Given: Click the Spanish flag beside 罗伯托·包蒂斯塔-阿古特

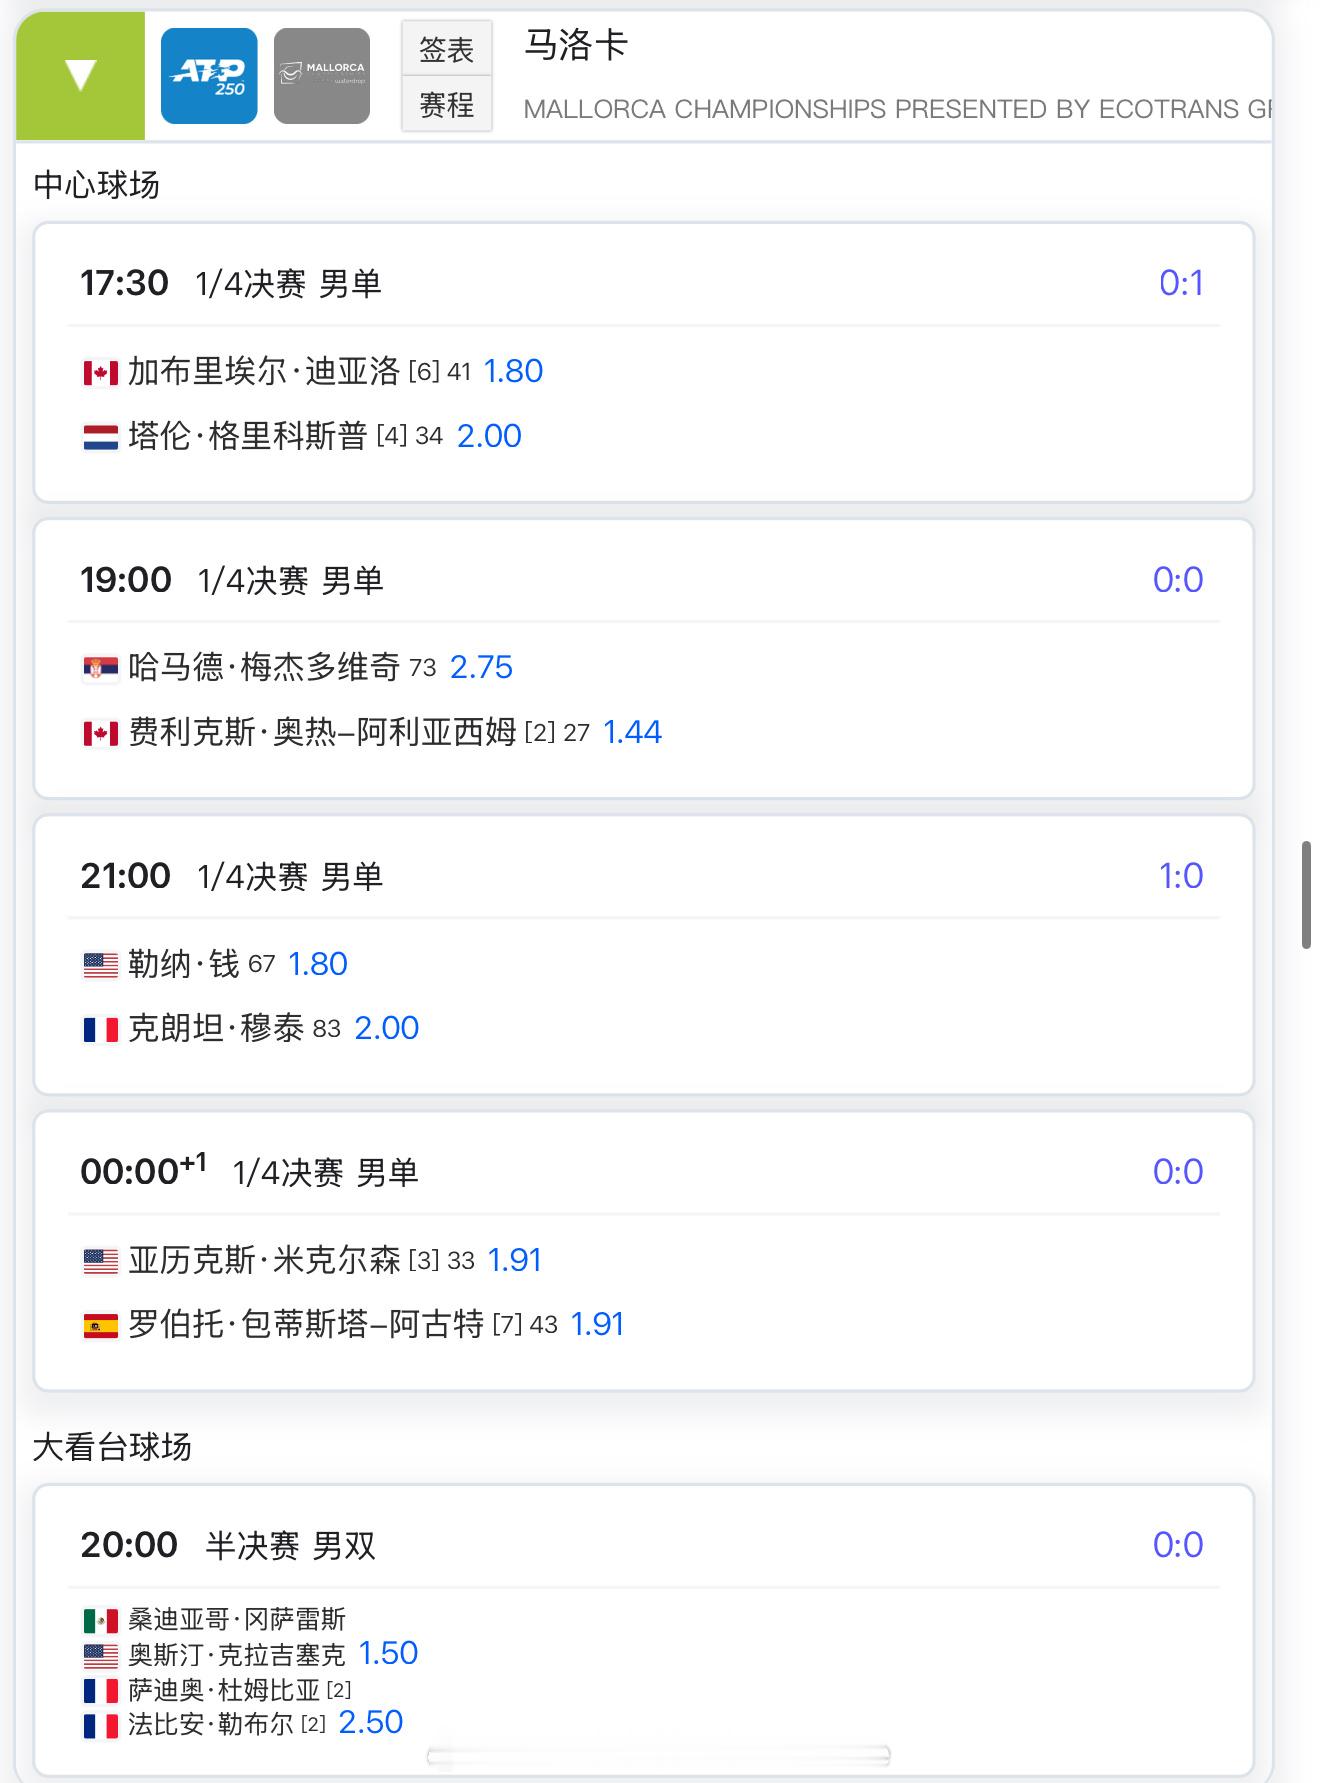Looking at the screenshot, I should pyautogui.click(x=100, y=1326).
